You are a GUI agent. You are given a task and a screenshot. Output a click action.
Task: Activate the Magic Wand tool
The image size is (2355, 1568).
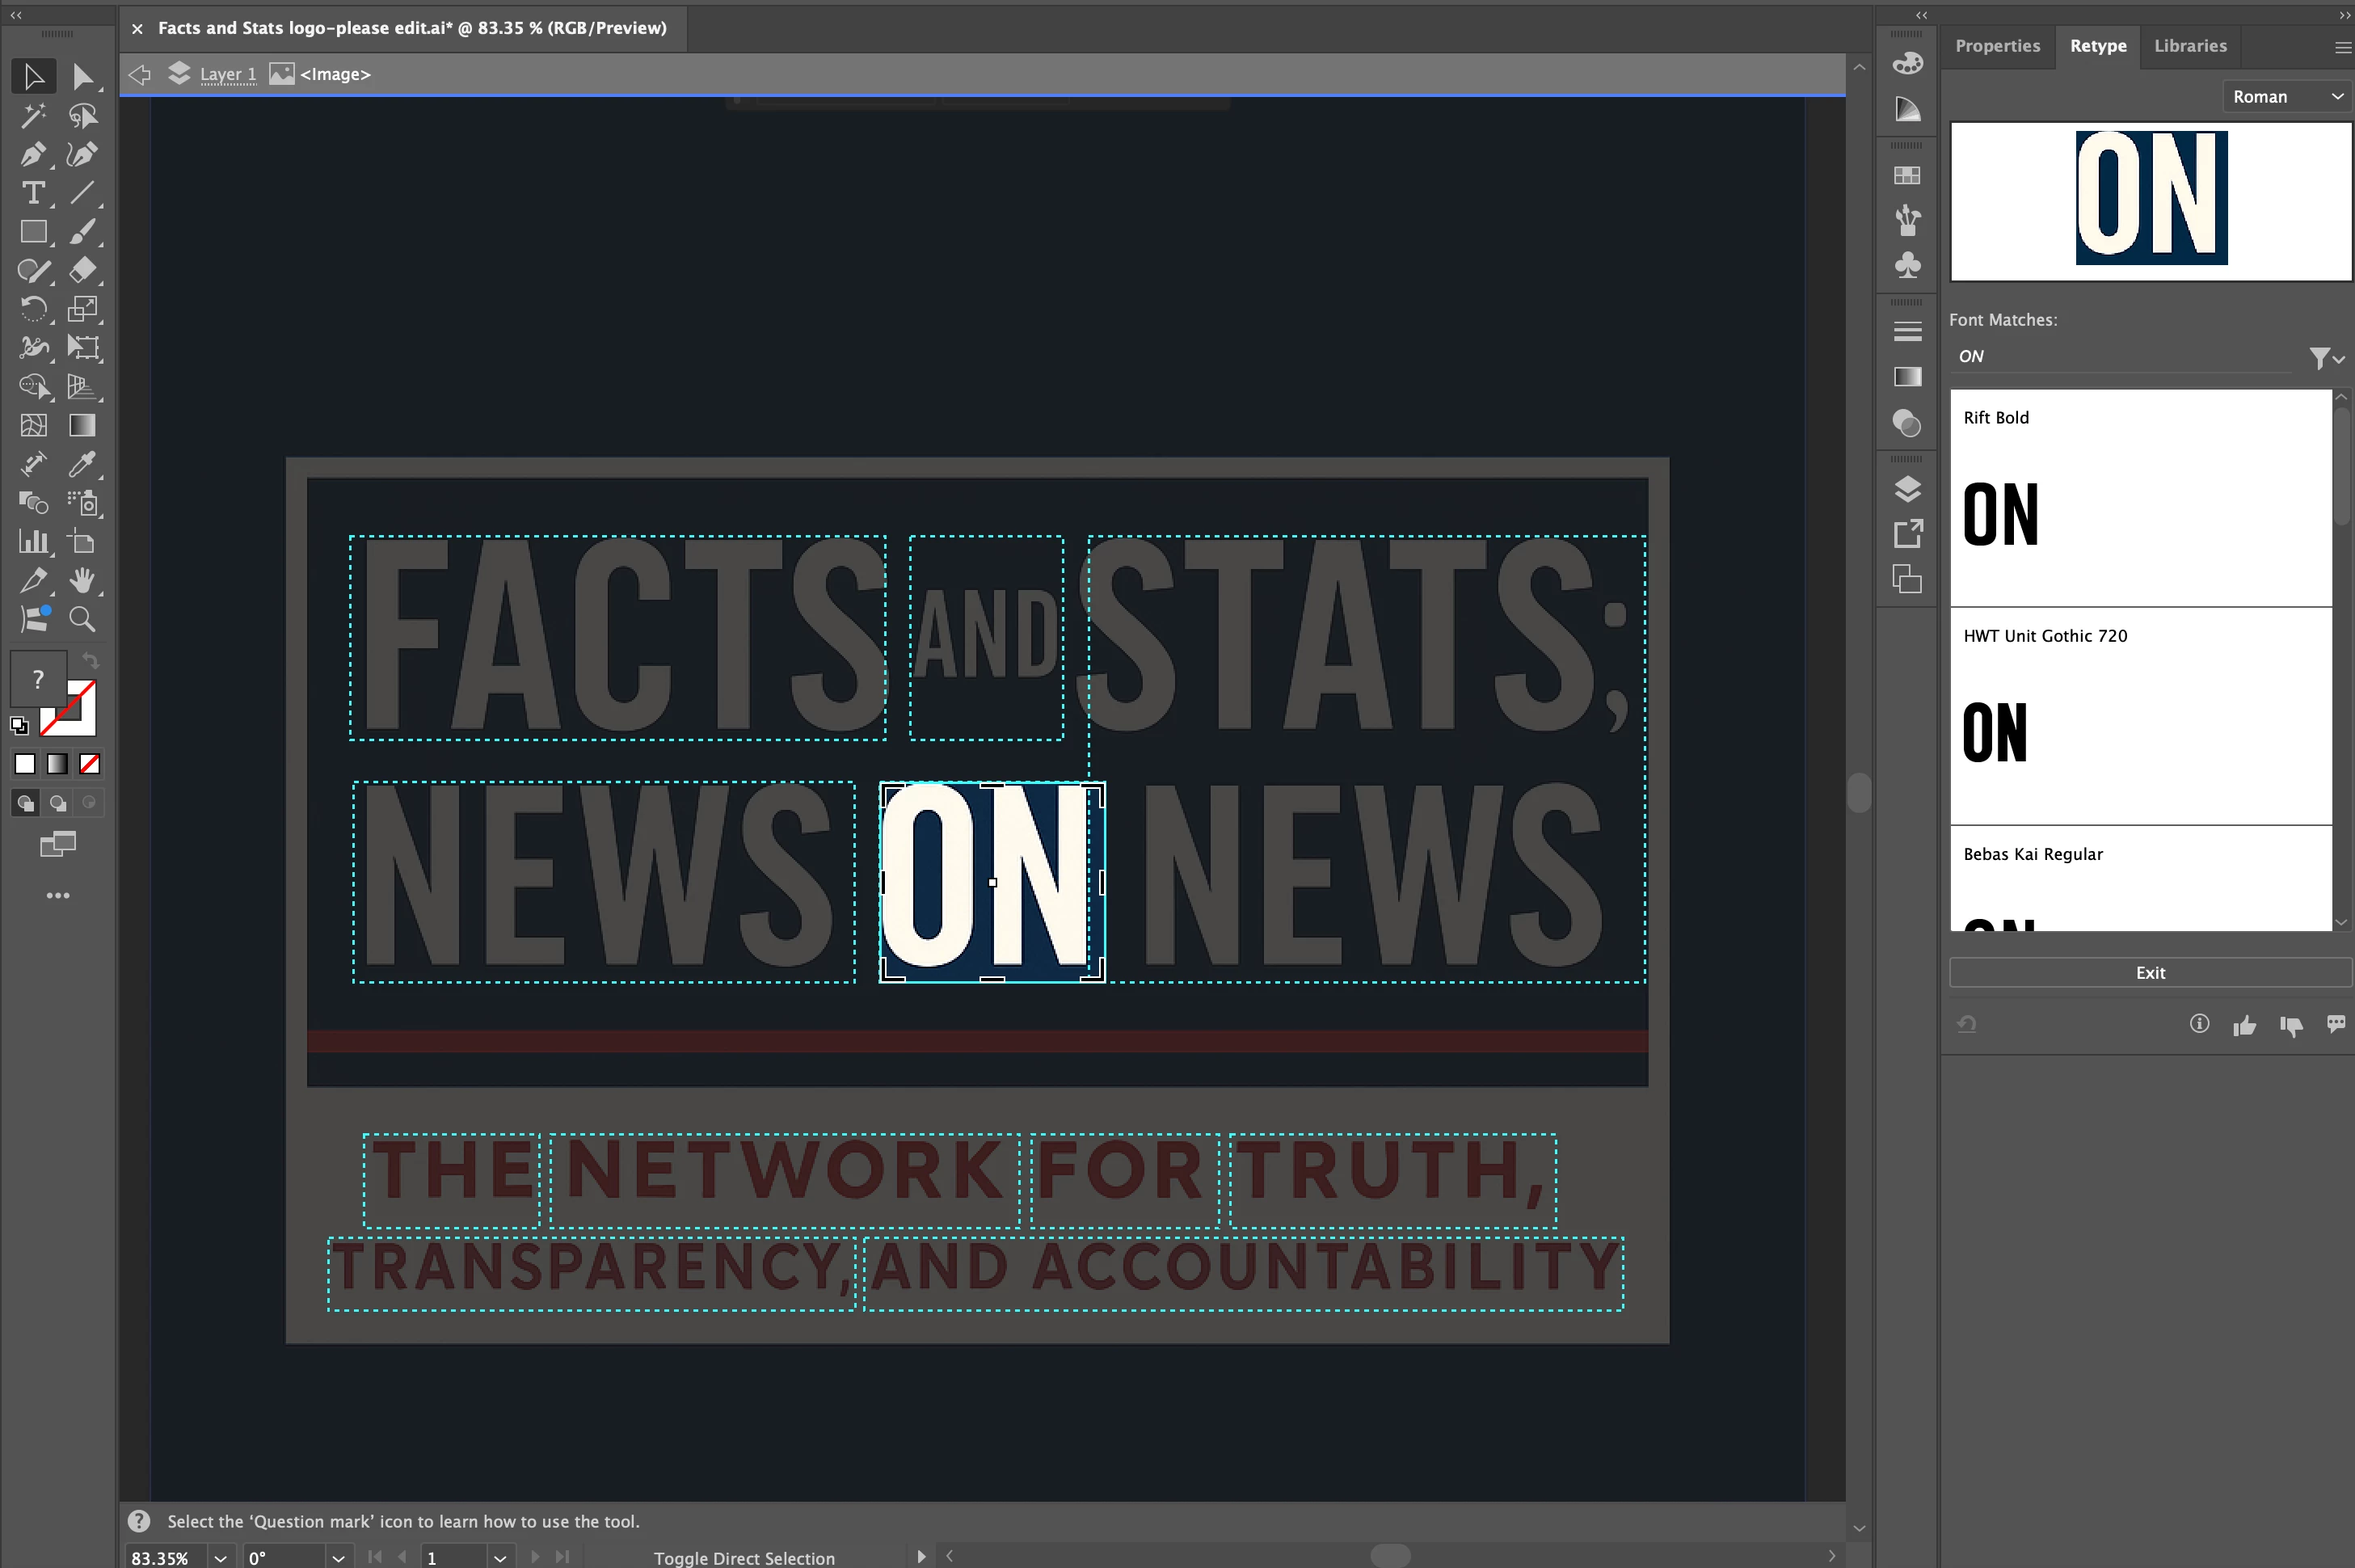pyautogui.click(x=32, y=116)
